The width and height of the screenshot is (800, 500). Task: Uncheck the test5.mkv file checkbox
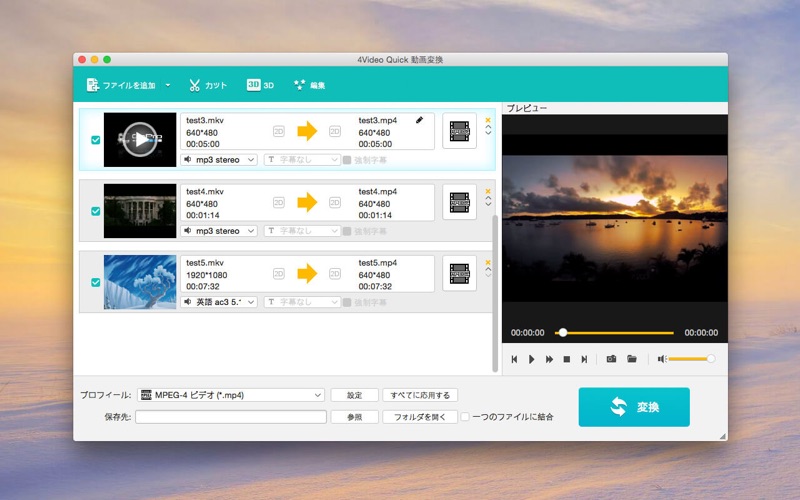pyautogui.click(x=95, y=282)
